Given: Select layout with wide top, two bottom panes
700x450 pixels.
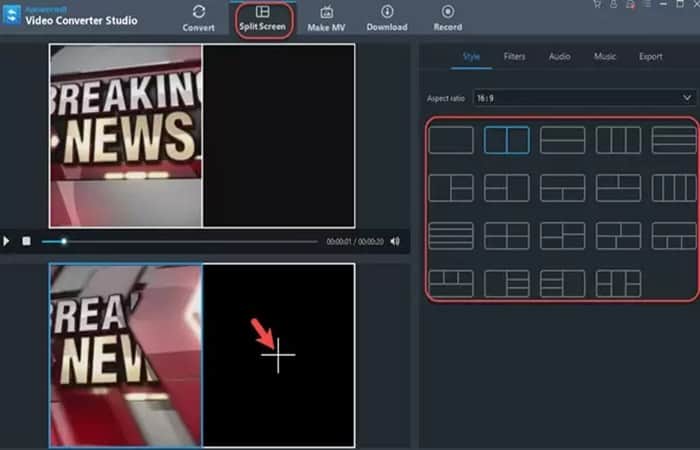Looking at the screenshot, I should [x=562, y=188].
